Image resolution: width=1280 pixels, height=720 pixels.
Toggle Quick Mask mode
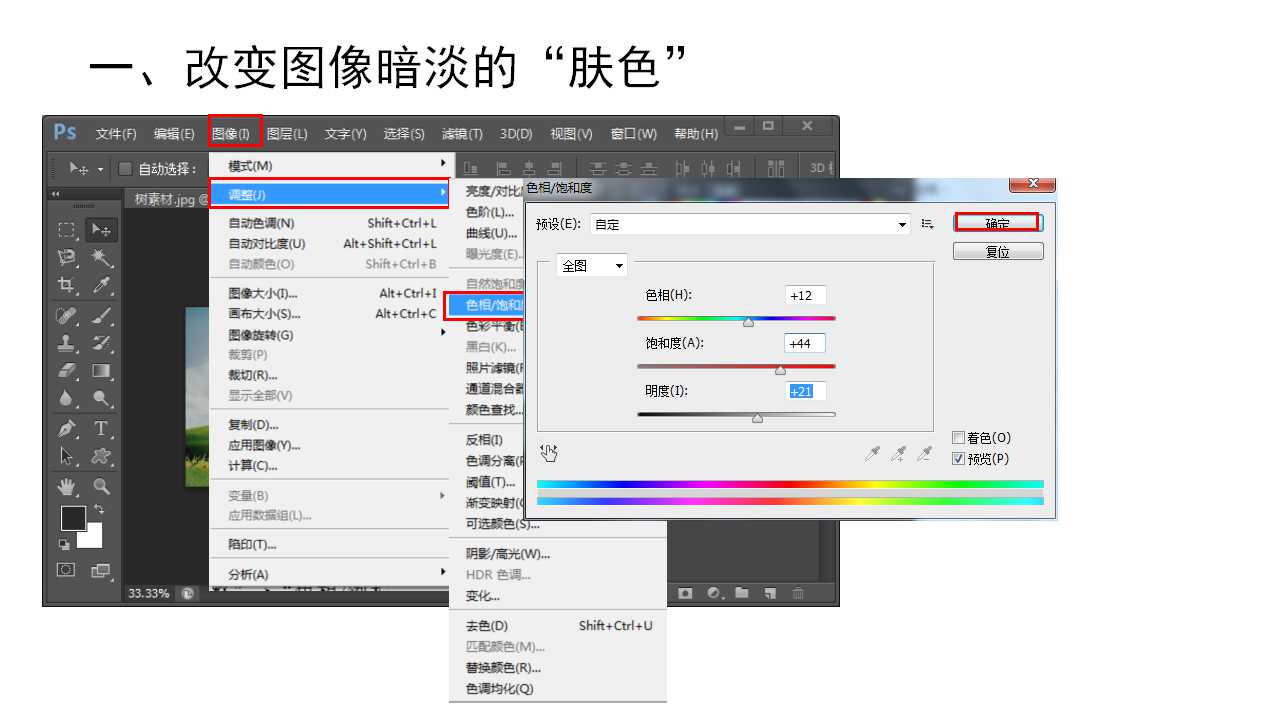(66, 570)
